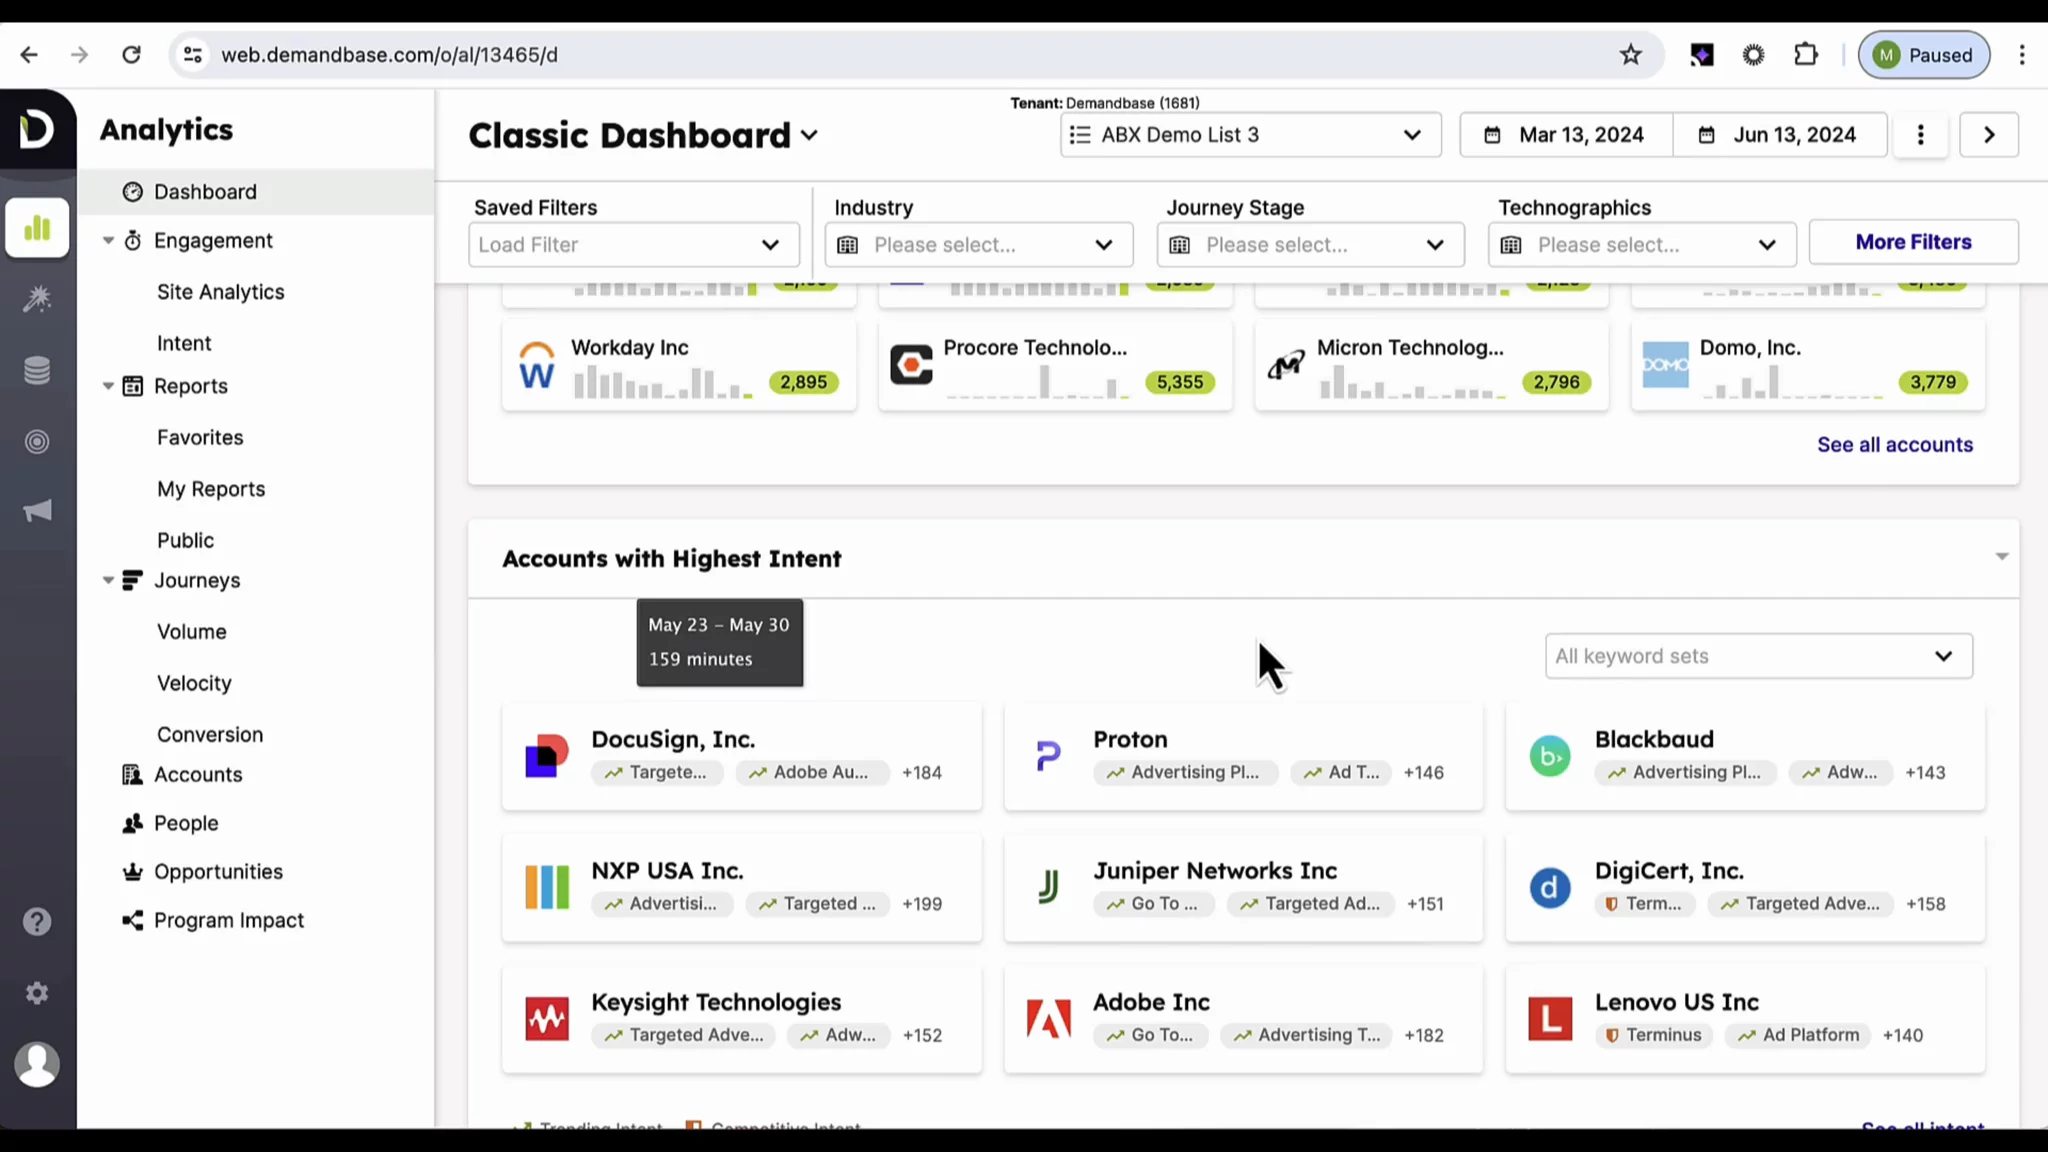Bookmark page with the star icon

(x=1630, y=55)
